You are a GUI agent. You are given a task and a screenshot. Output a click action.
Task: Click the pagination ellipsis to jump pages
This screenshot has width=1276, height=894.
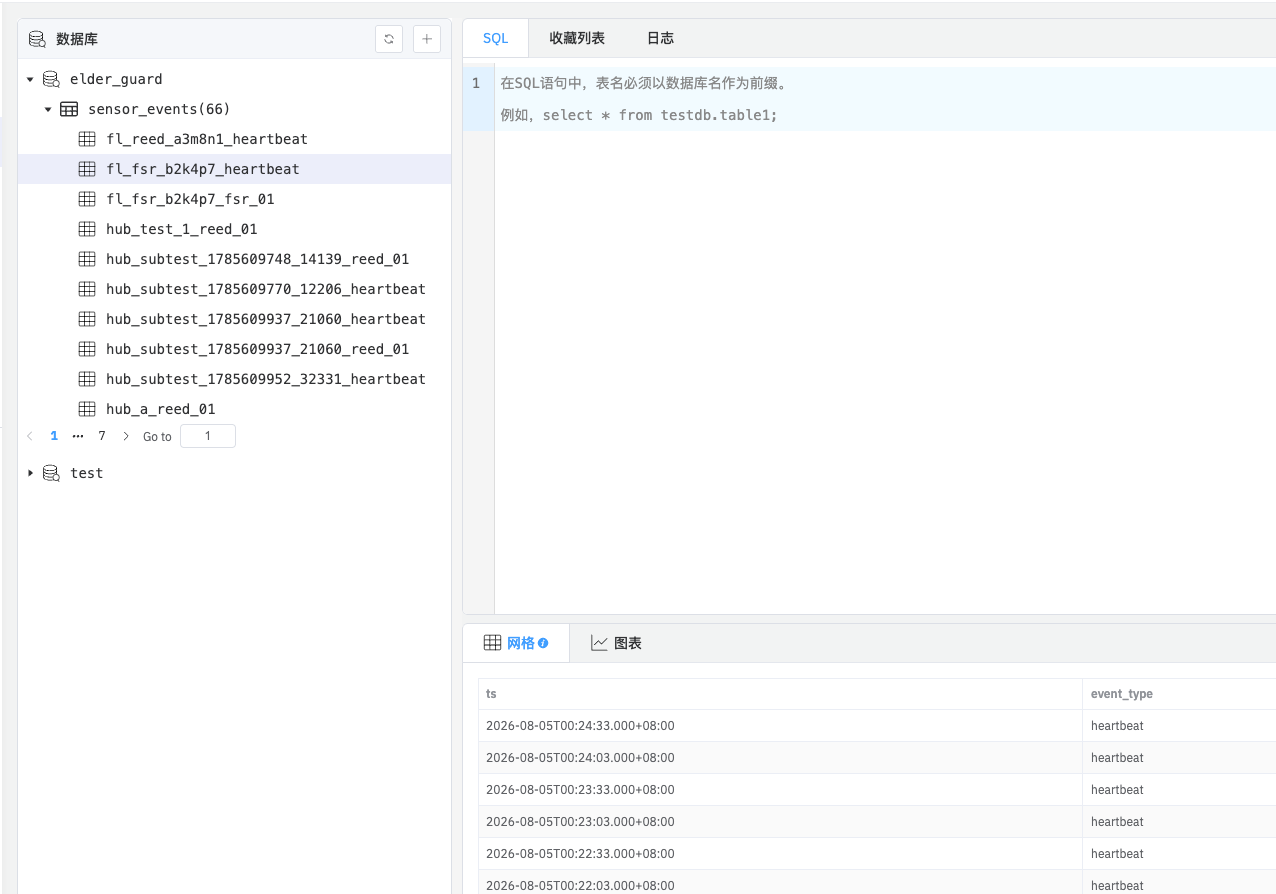click(78, 436)
